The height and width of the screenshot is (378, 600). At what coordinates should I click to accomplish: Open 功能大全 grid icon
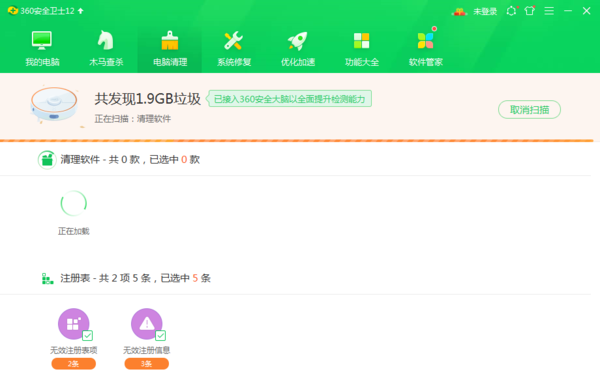click(362, 41)
